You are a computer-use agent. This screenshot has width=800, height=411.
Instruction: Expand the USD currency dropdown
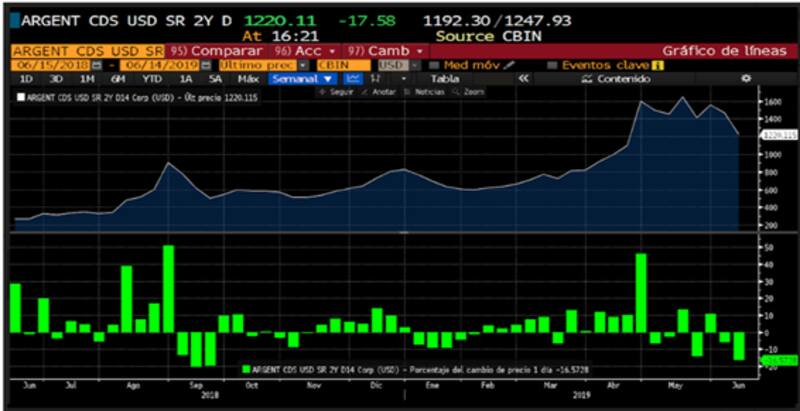pyautogui.click(x=413, y=64)
